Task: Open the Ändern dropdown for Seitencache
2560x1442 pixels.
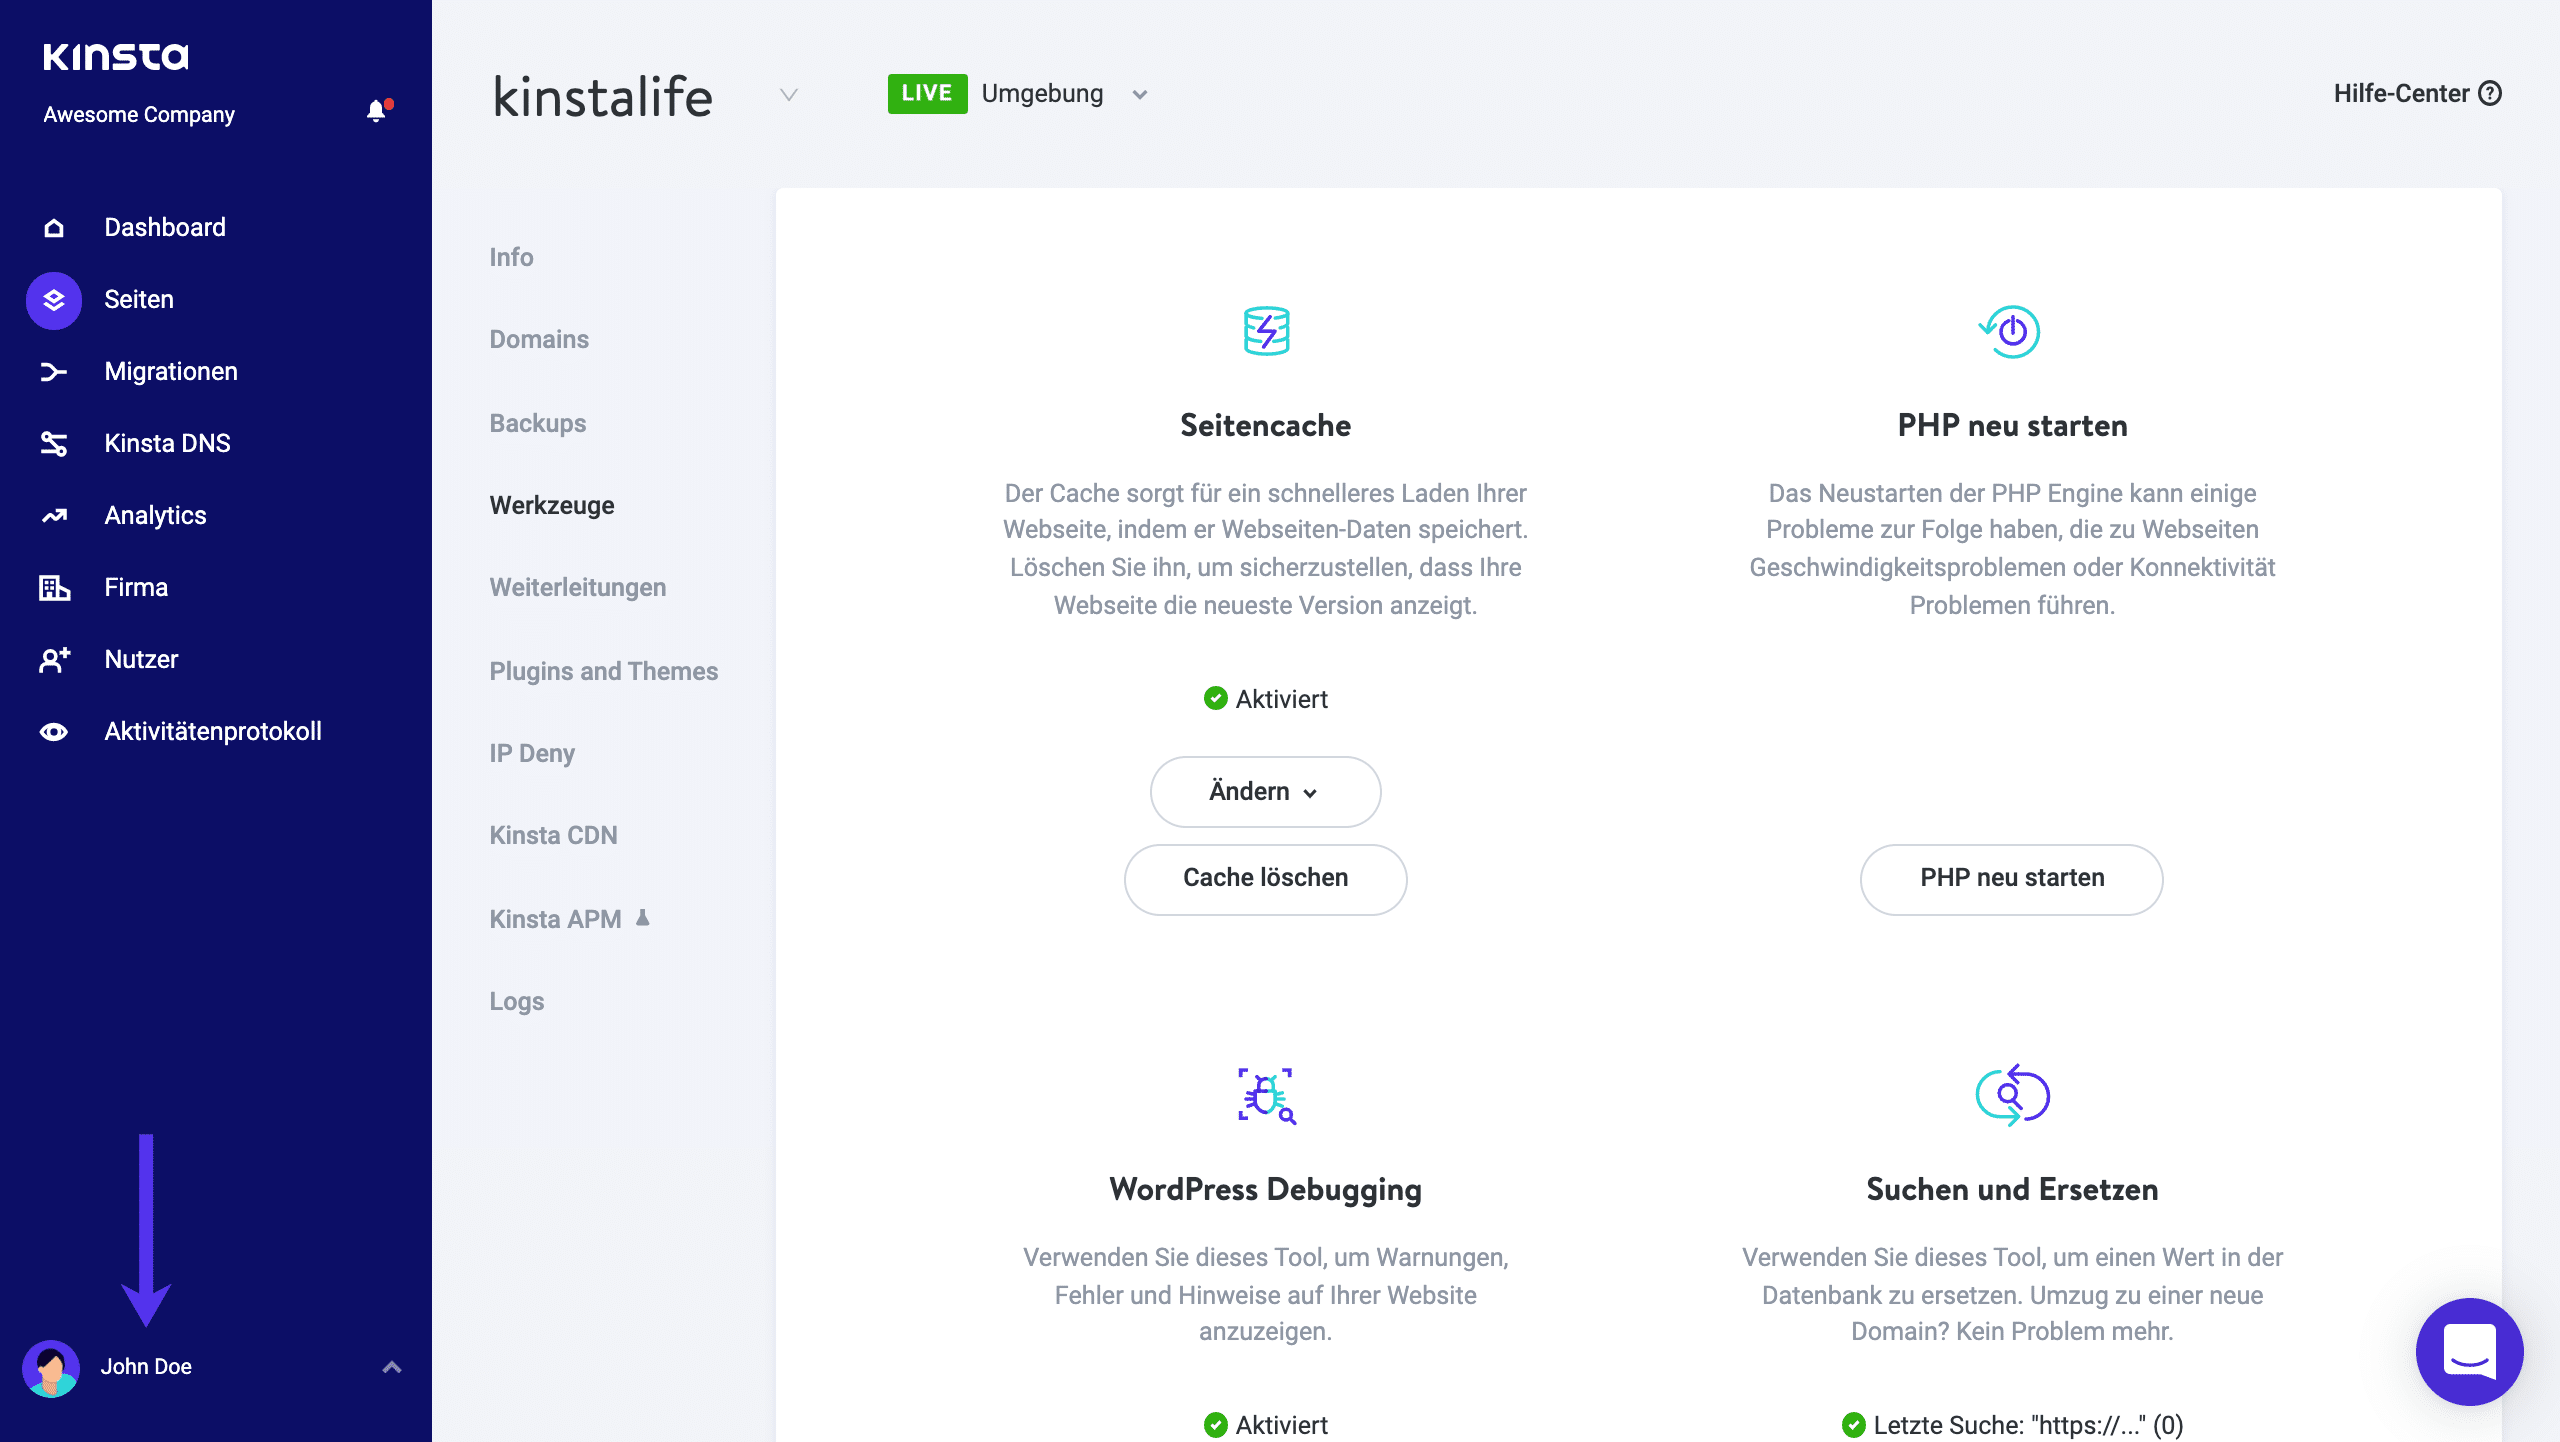Action: (1265, 792)
